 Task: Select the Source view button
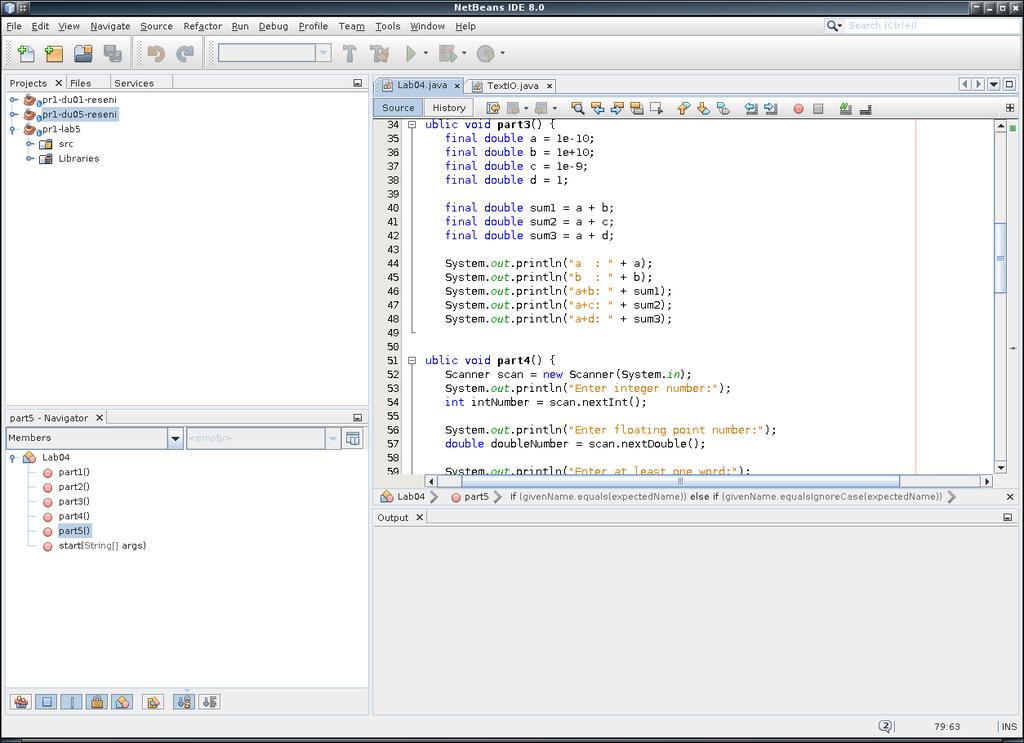398,108
